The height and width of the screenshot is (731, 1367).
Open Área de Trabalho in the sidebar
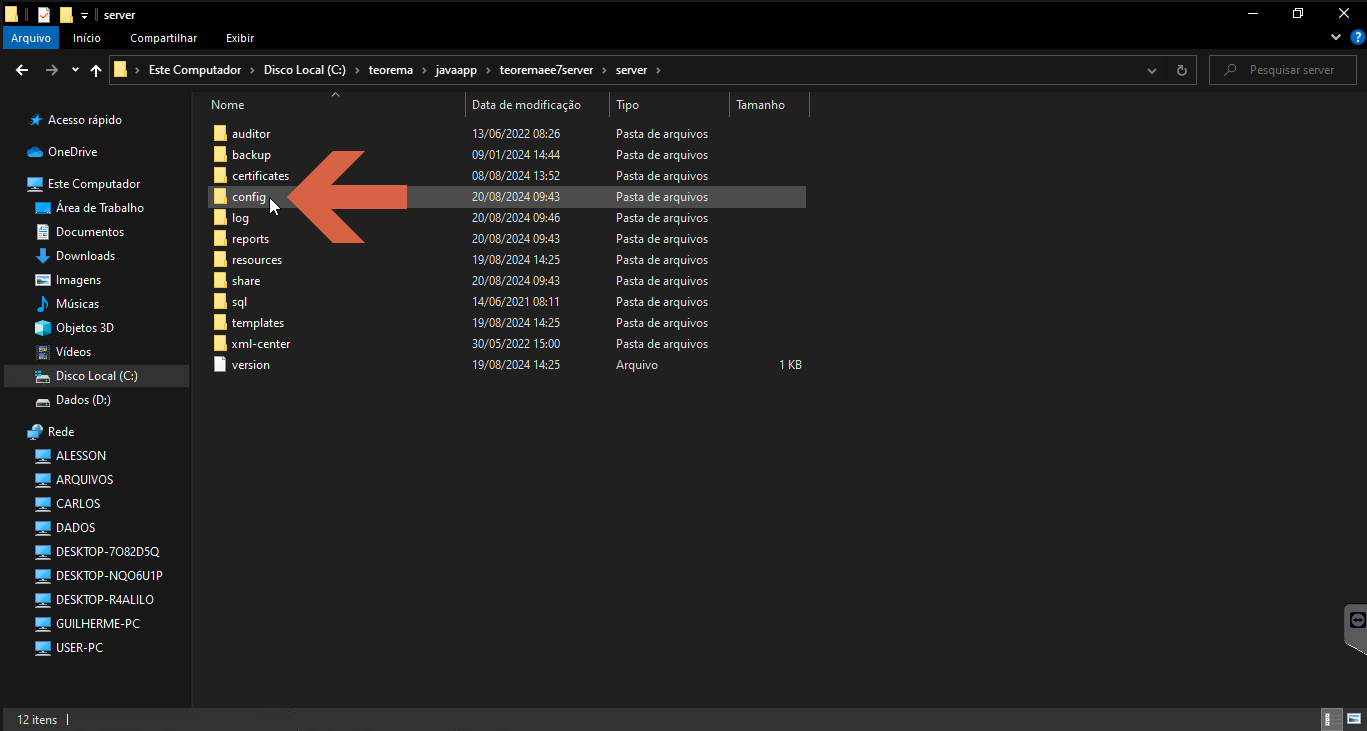99,208
